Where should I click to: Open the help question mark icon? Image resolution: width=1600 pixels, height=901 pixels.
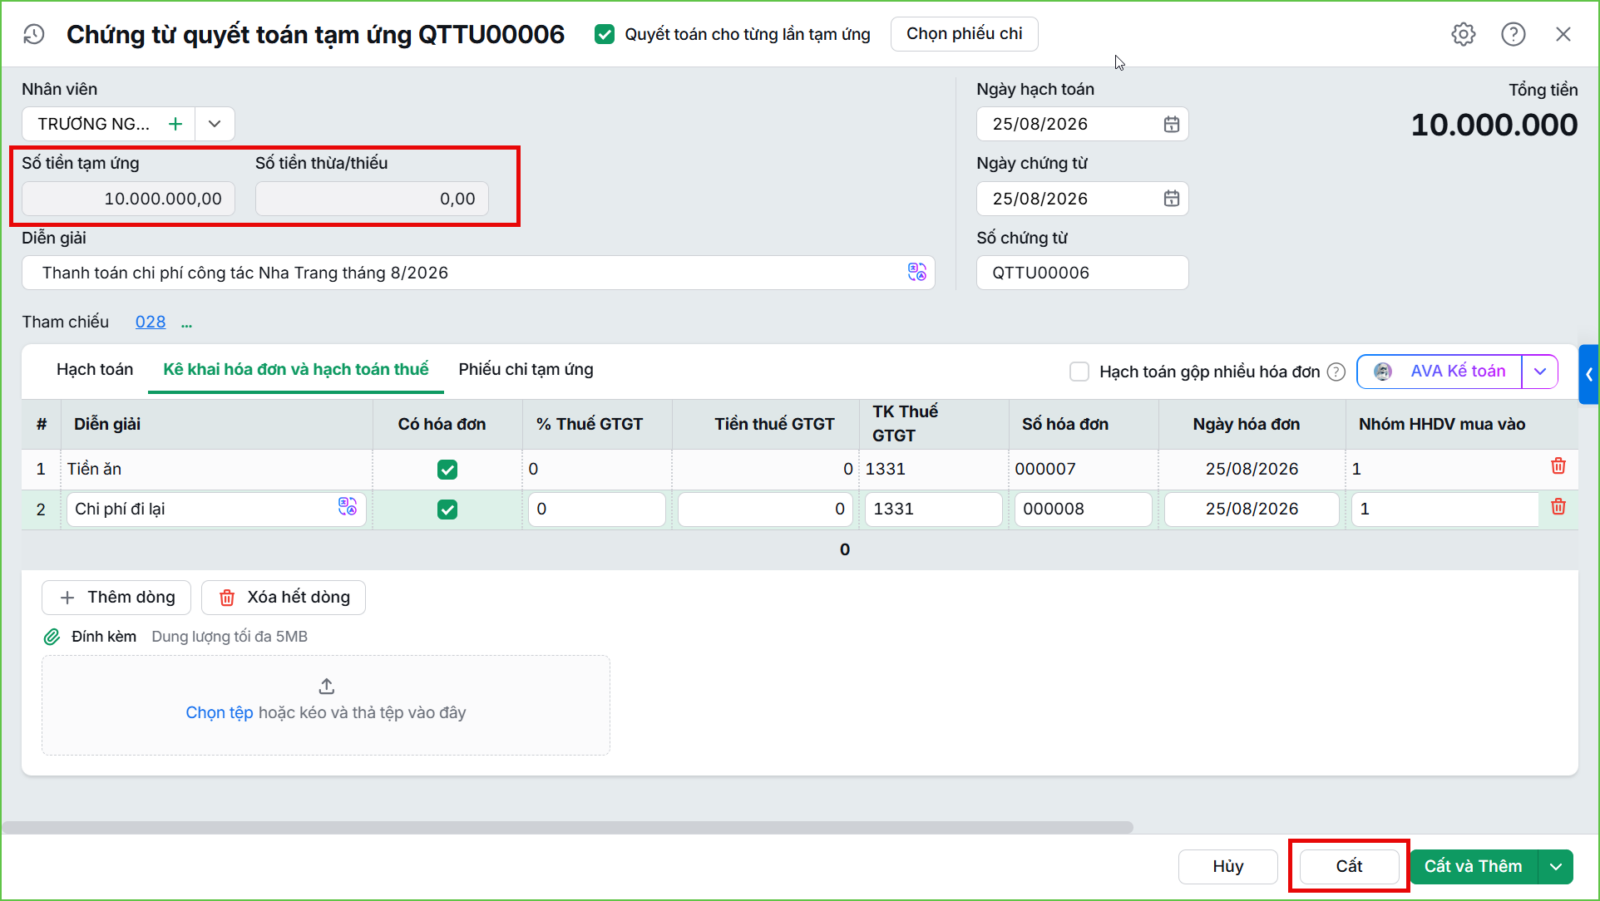[1513, 34]
